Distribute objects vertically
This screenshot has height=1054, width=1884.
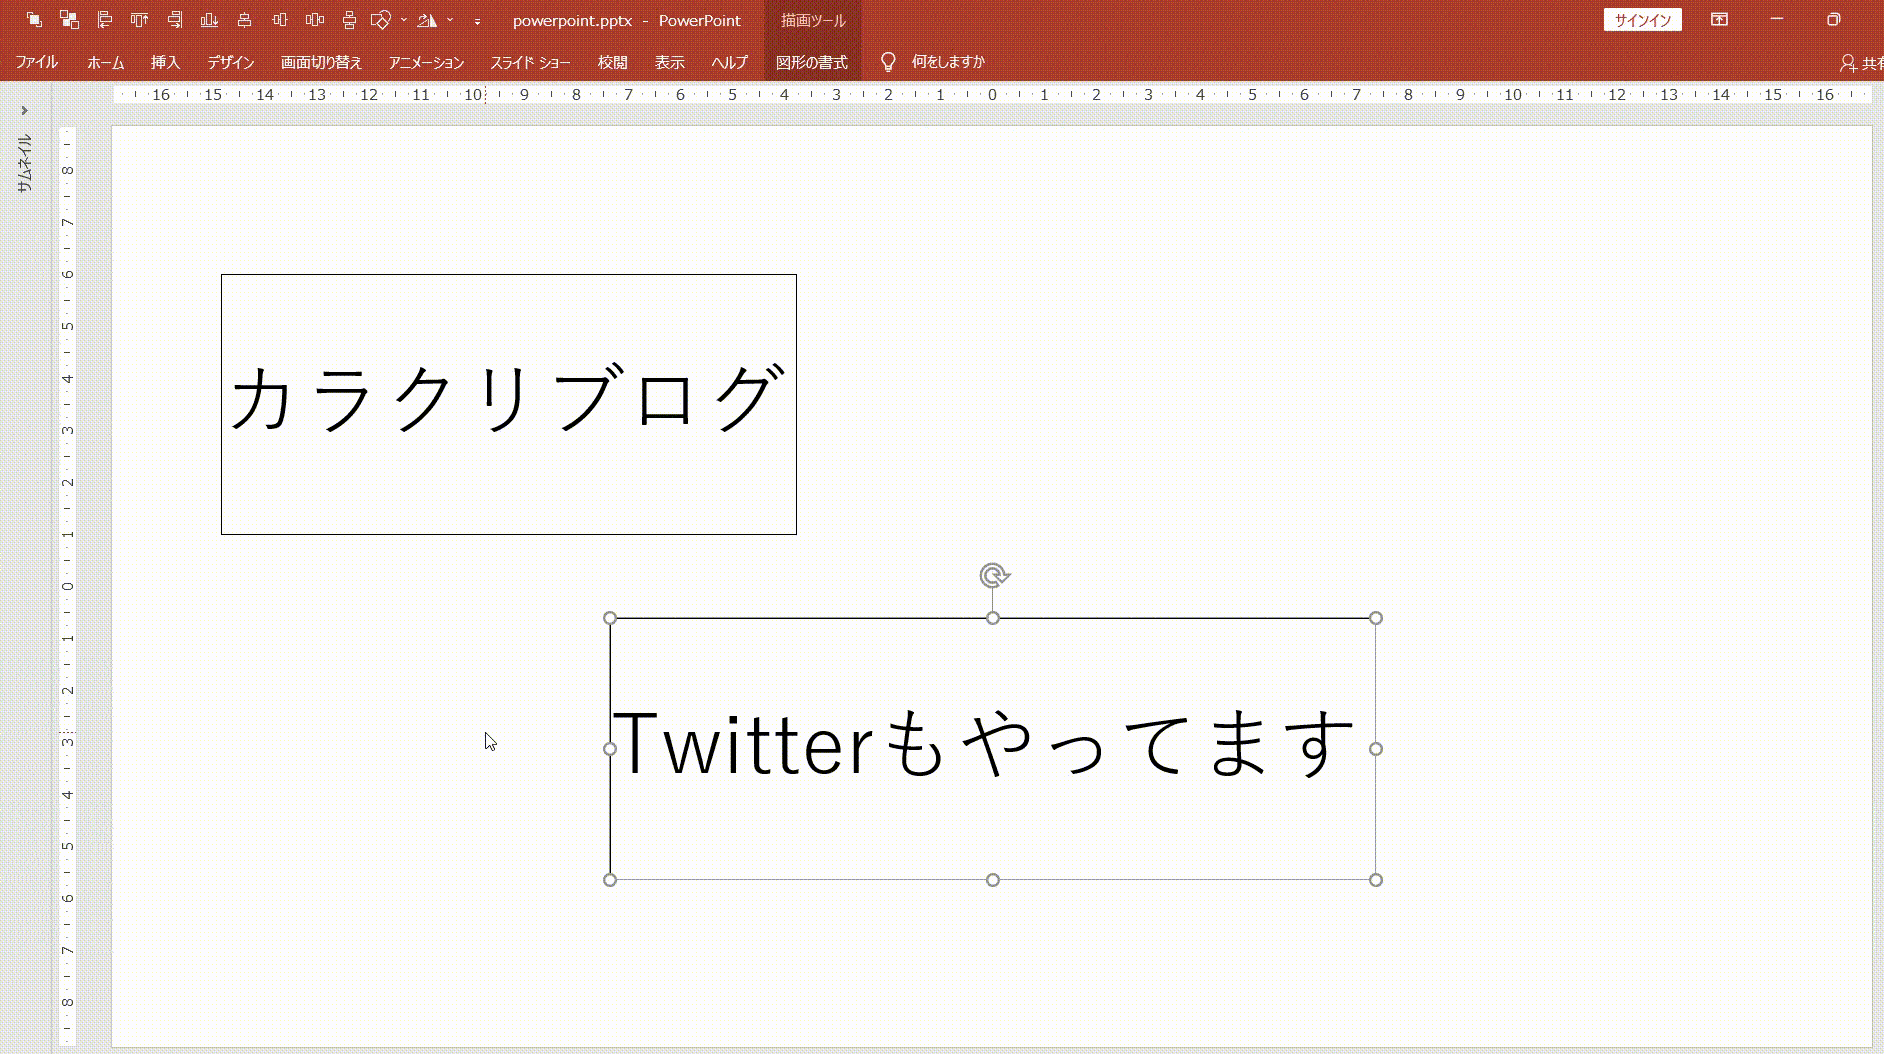click(349, 19)
